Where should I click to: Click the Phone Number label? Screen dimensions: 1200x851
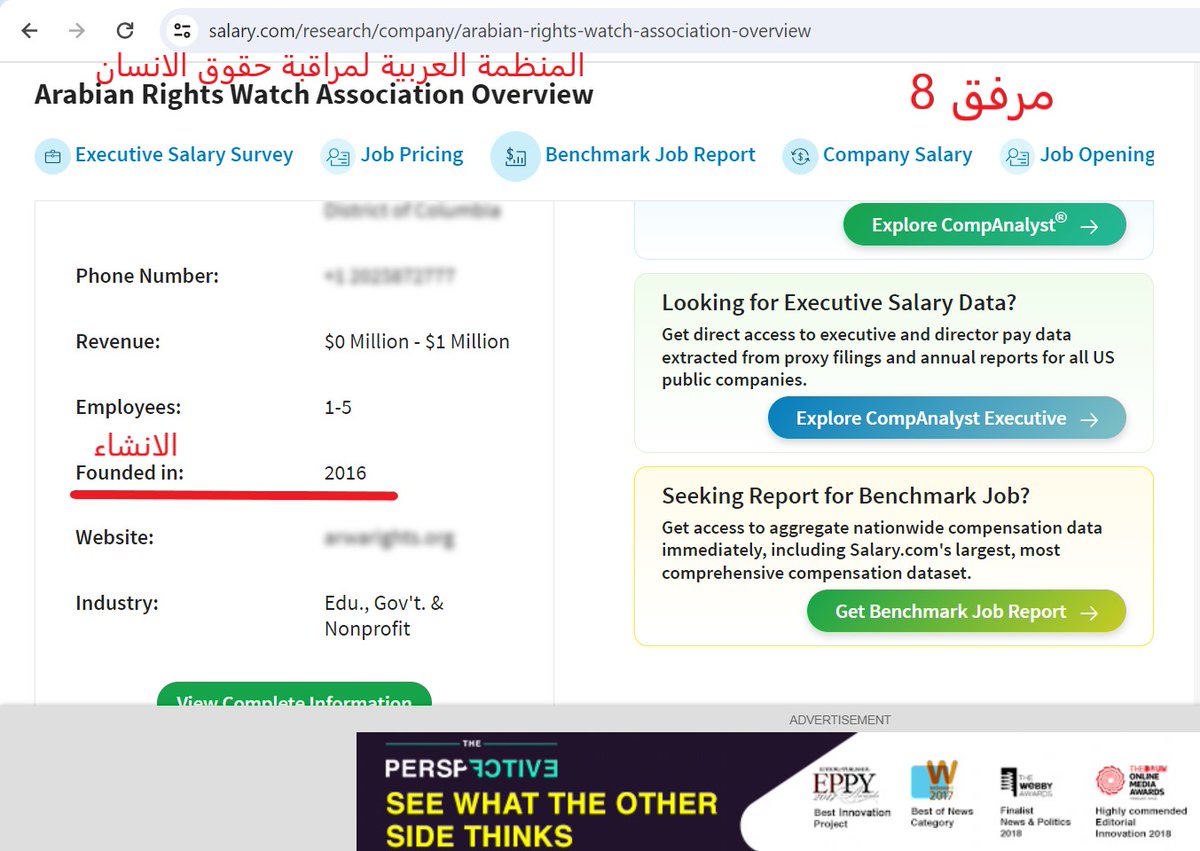[x=147, y=276]
